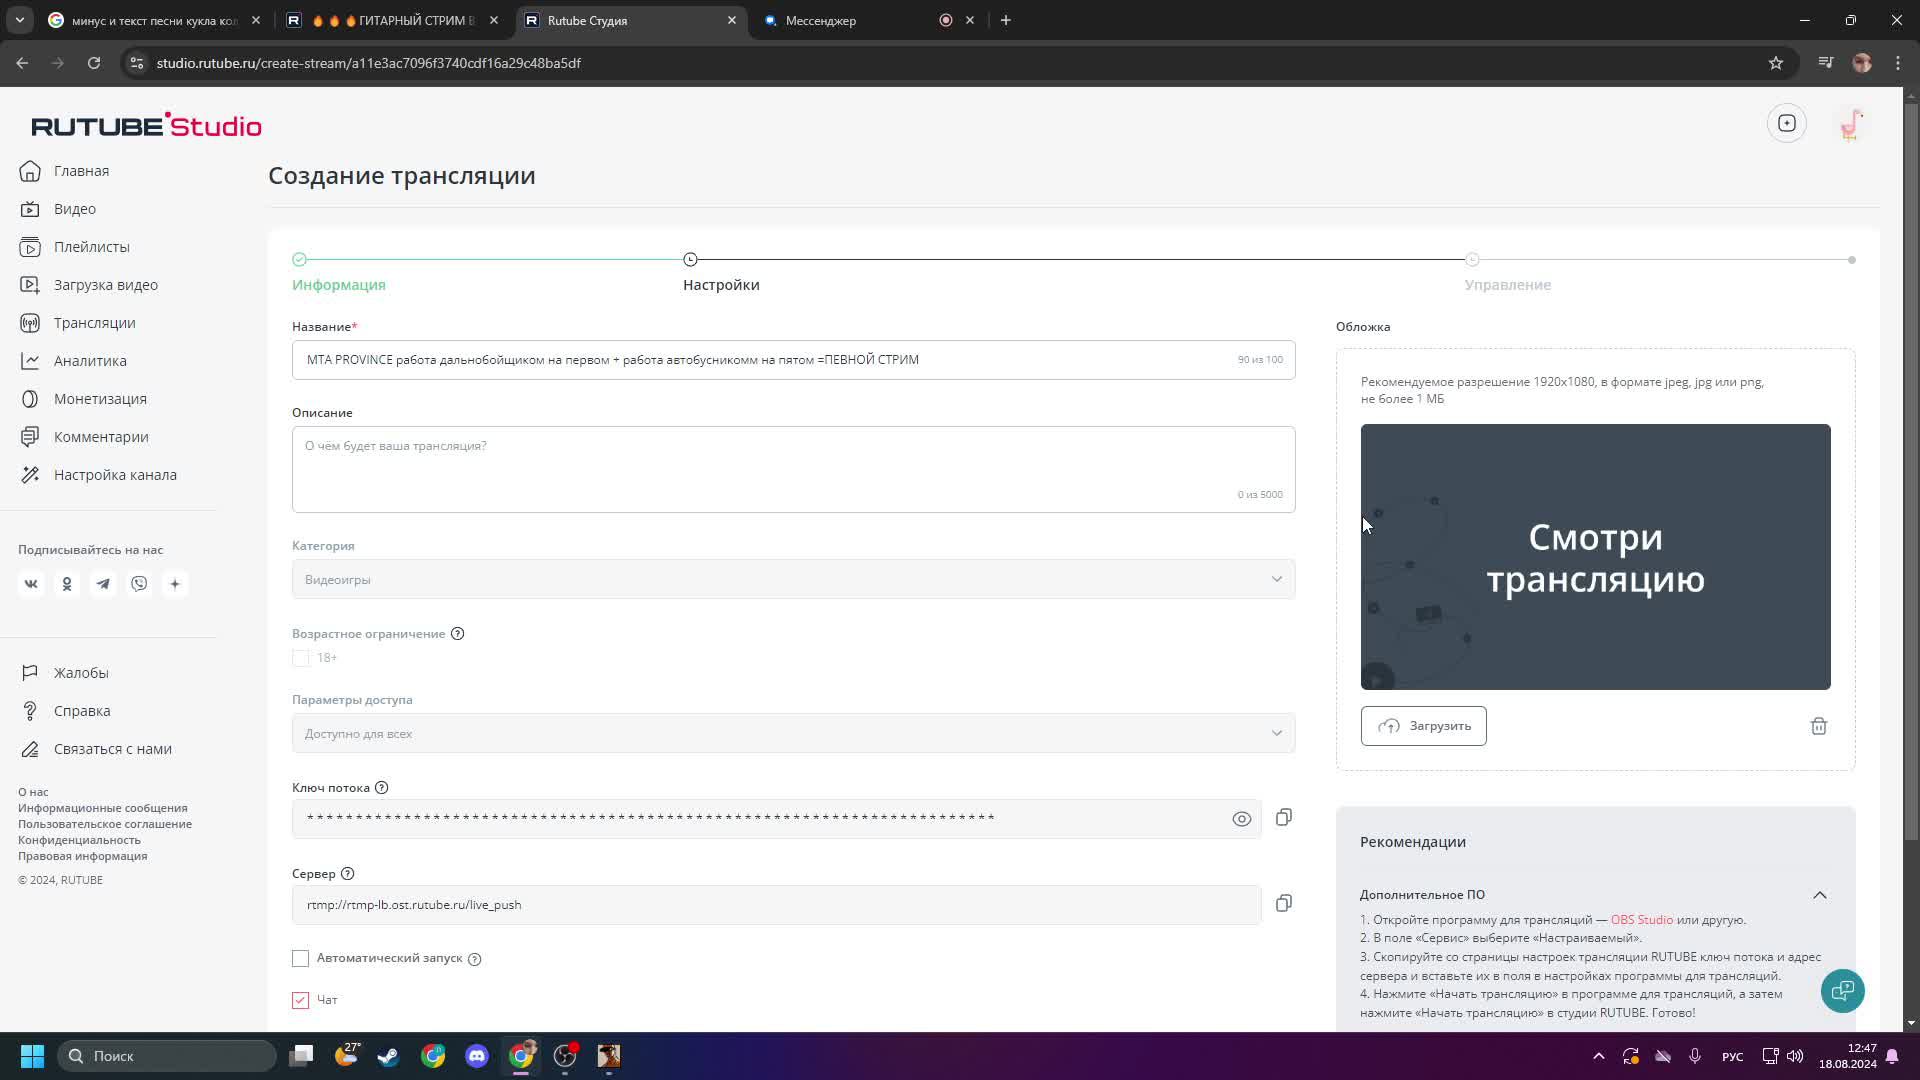This screenshot has height=1080, width=1920.
Task: Collapse the Дополнительное ПО section
Action: 1819,895
